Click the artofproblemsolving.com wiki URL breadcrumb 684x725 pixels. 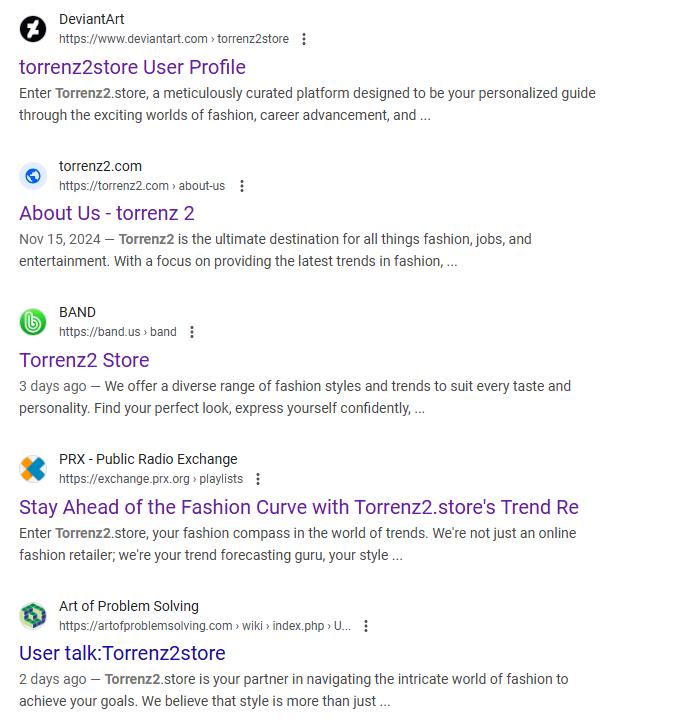tap(205, 626)
